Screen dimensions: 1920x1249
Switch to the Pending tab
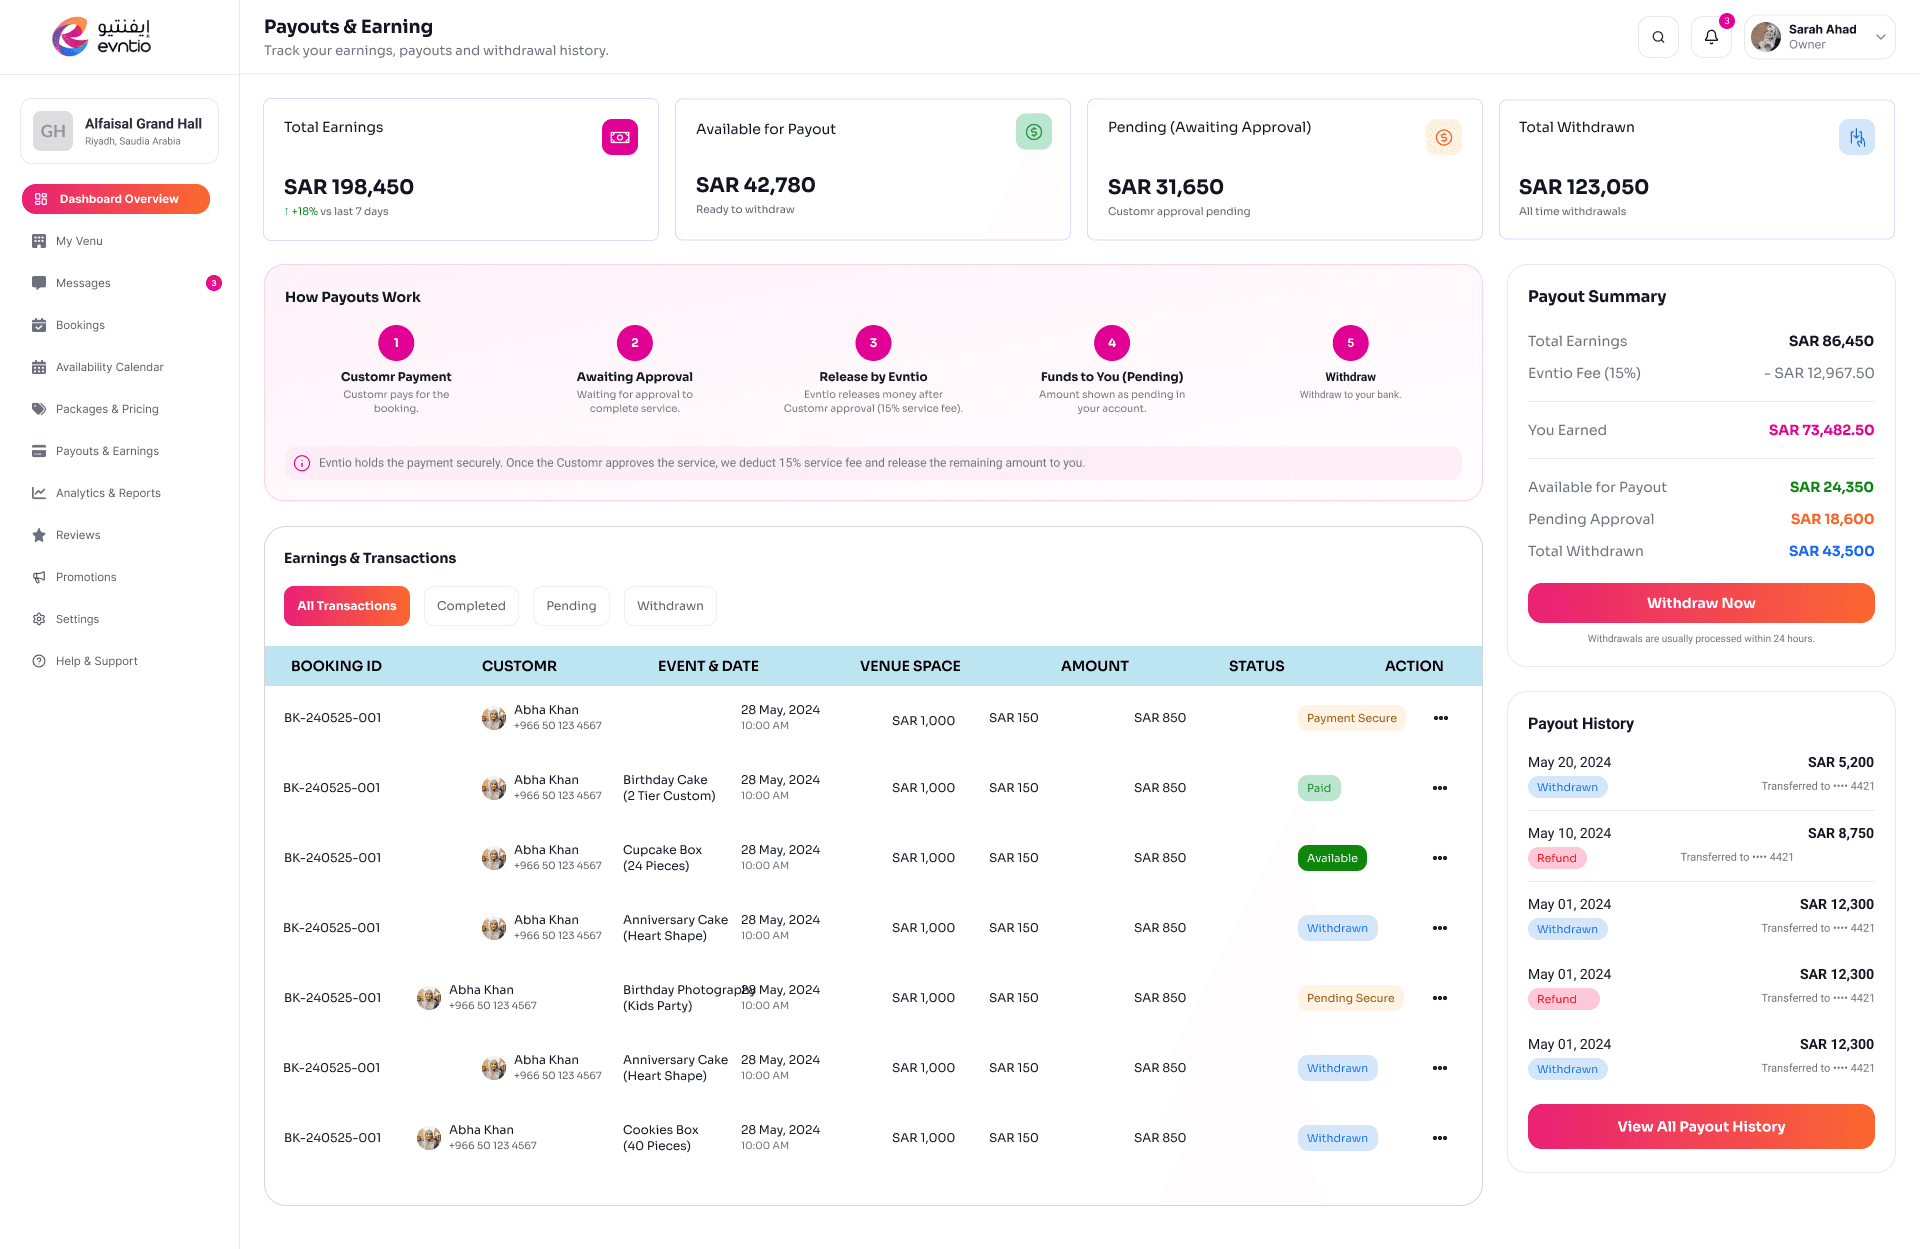point(571,606)
